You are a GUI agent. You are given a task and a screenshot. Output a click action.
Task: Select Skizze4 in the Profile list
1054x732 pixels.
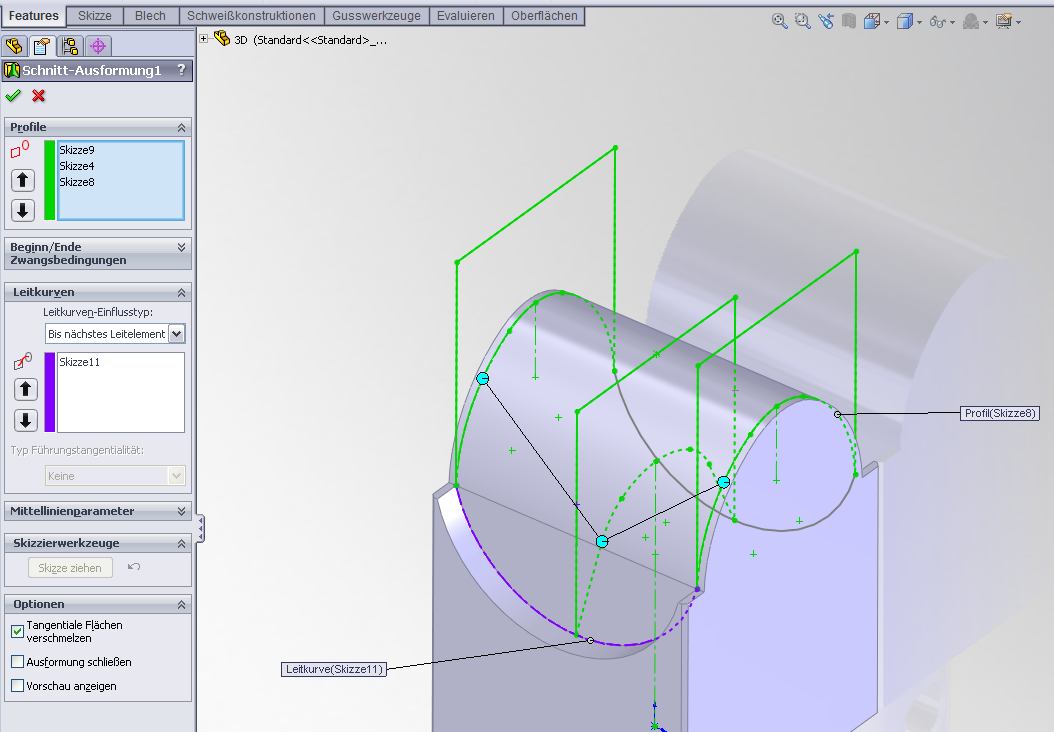[x=77, y=166]
